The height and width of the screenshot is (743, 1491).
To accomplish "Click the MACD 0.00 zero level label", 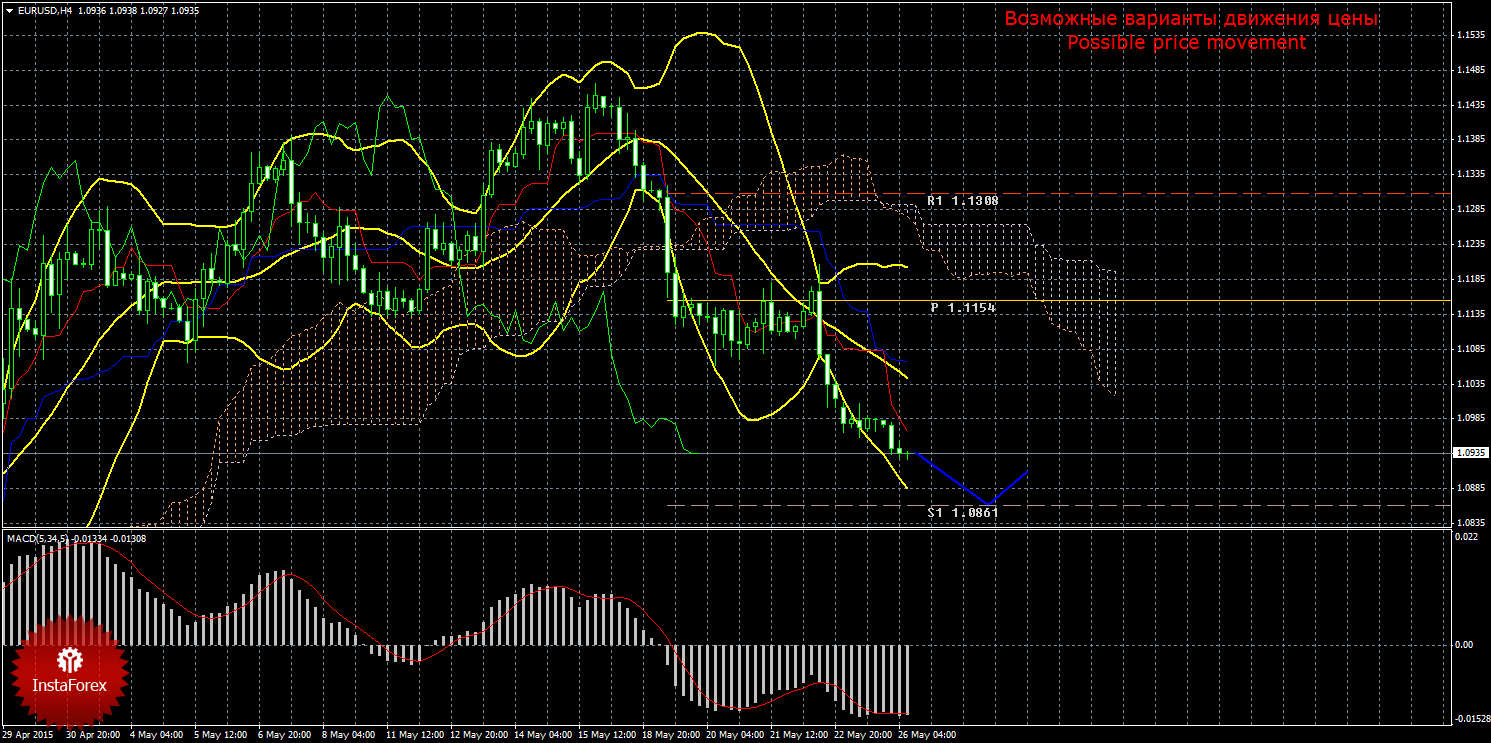I will pyautogui.click(x=1464, y=645).
